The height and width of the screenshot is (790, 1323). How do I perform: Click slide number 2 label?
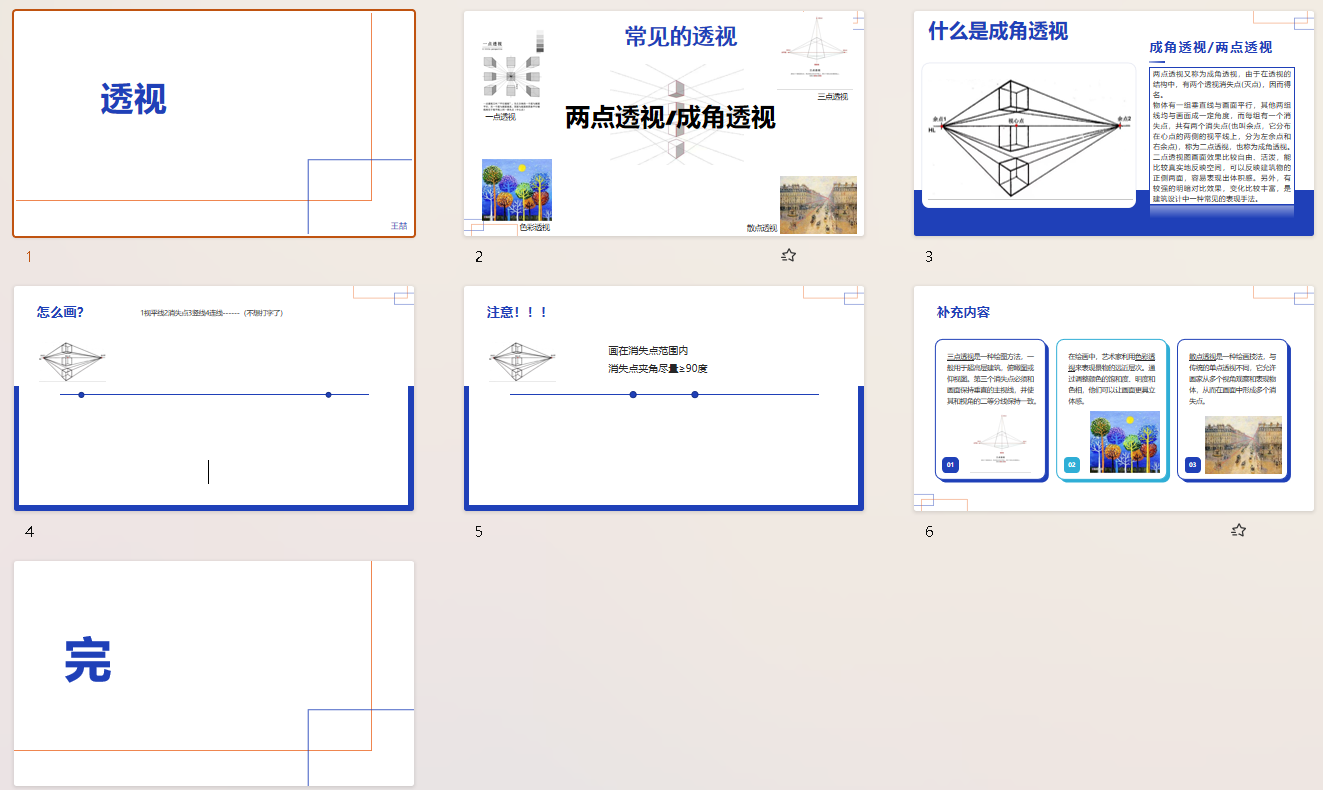click(x=479, y=257)
